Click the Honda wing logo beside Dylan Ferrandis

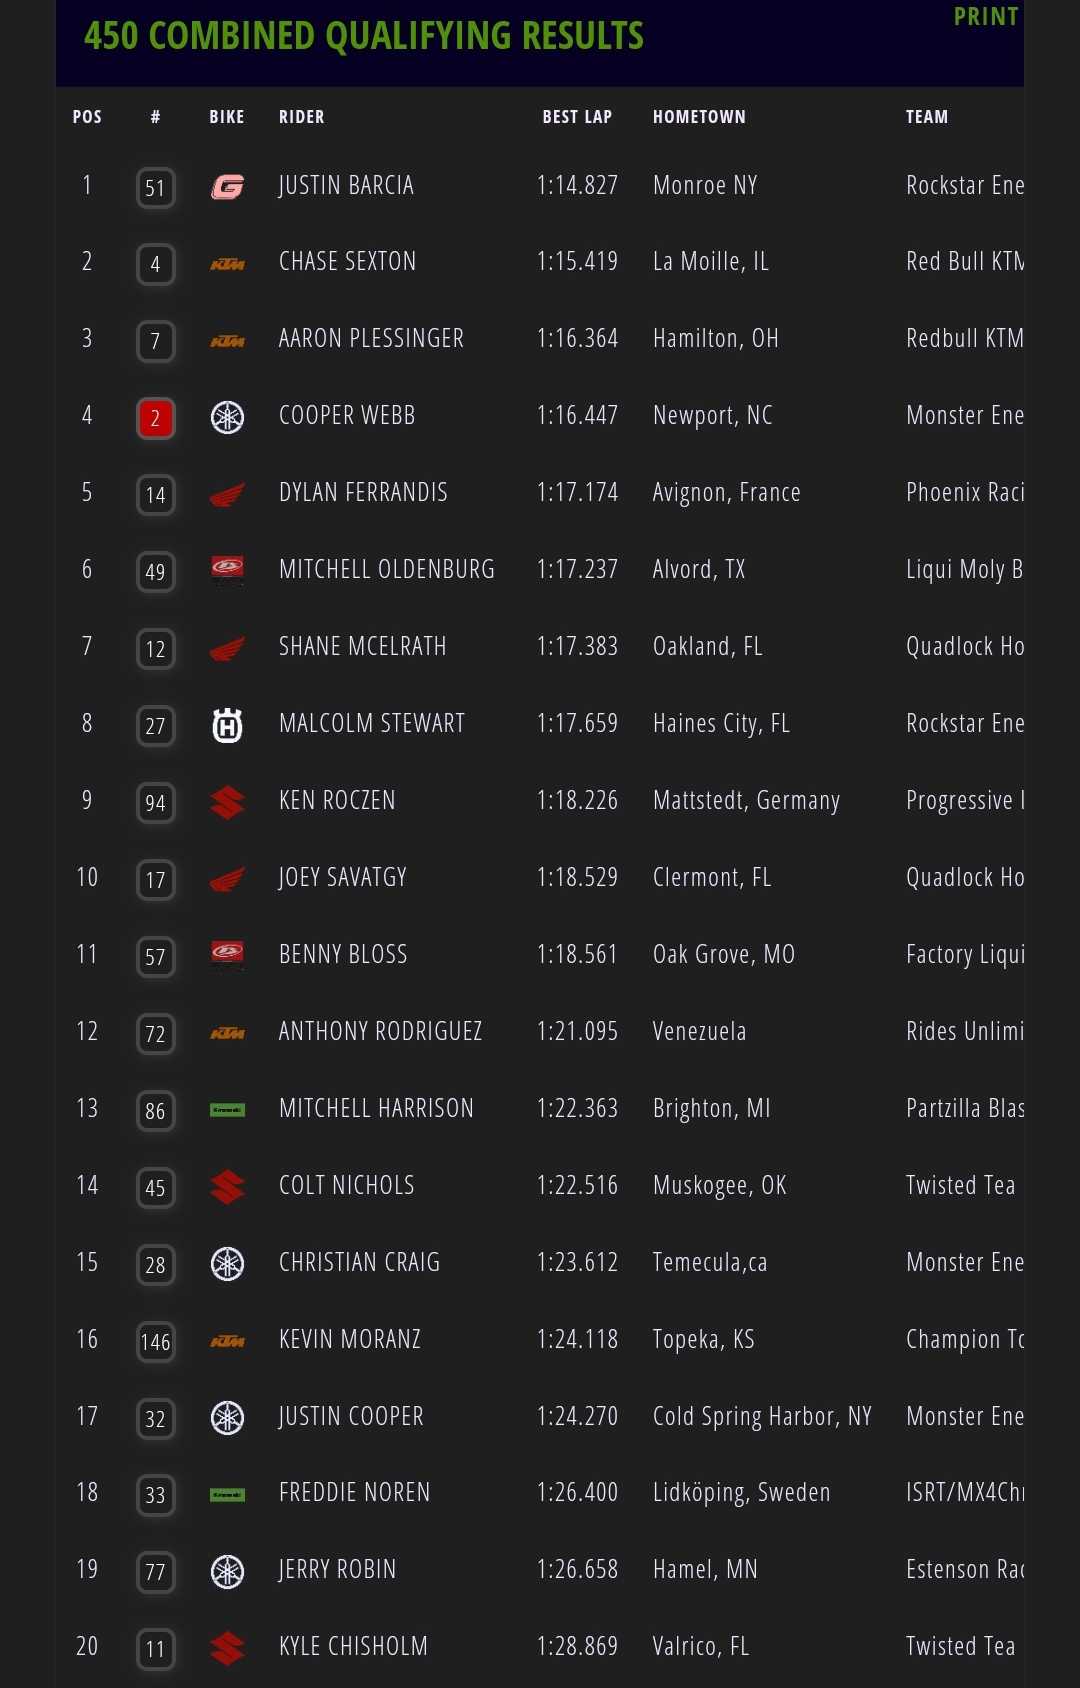[227, 494]
